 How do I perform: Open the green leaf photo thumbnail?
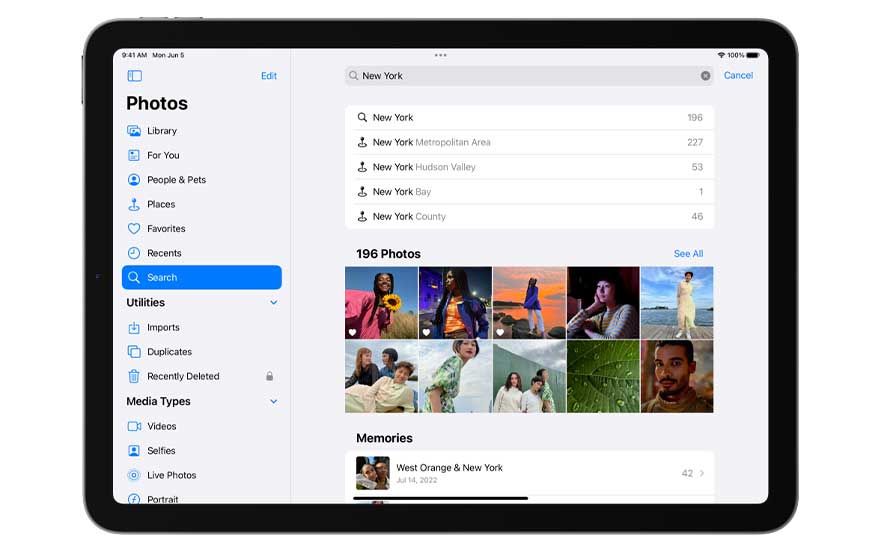pyautogui.click(x=603, y=376)
